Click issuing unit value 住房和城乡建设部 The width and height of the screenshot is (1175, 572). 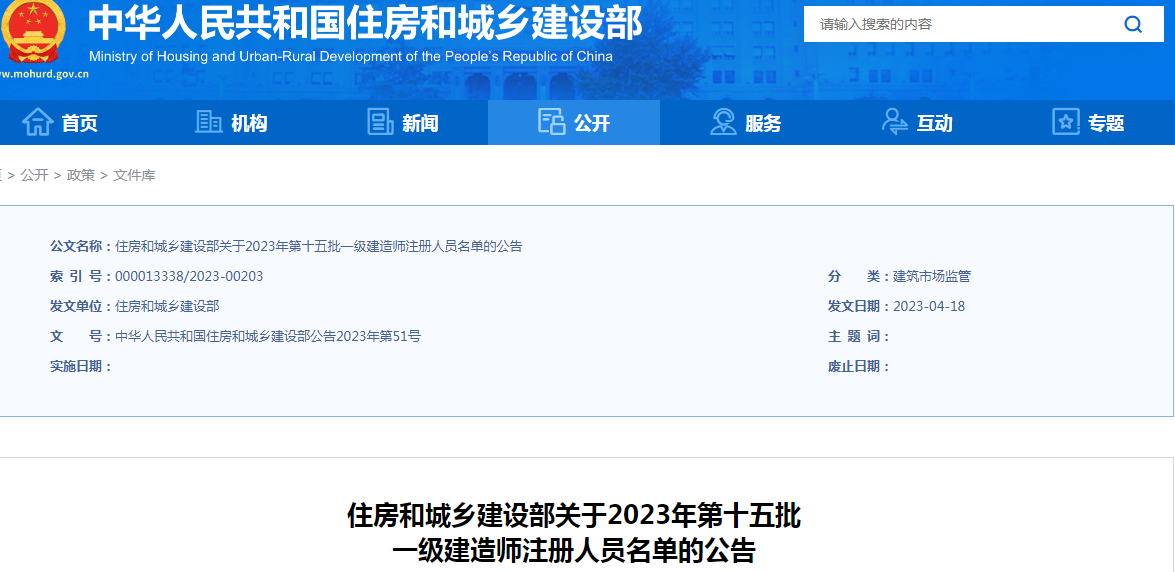pyautogui.click(x=167, y=307)
